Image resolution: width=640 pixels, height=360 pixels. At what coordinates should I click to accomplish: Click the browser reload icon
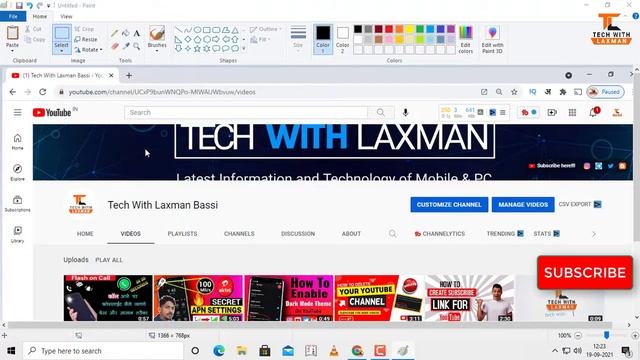tap(42, 92)
